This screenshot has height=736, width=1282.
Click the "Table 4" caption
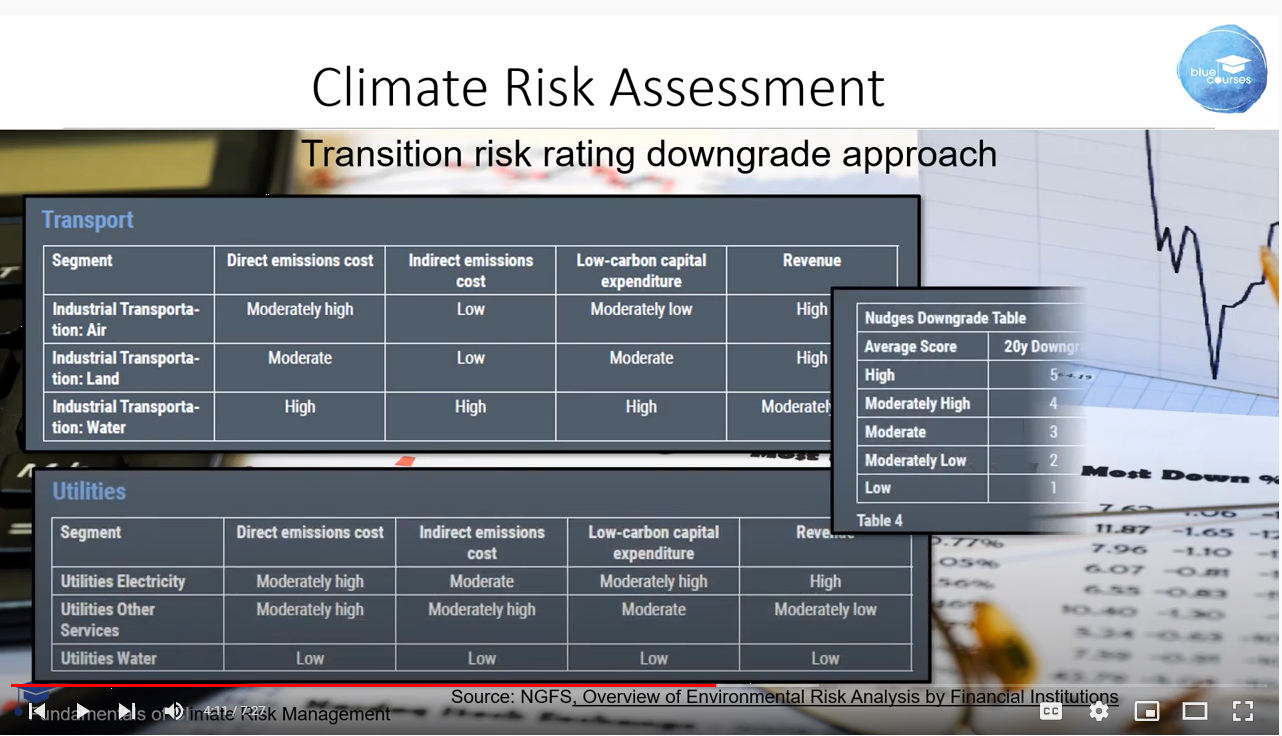pyautogui.click(x=880, y=520)
